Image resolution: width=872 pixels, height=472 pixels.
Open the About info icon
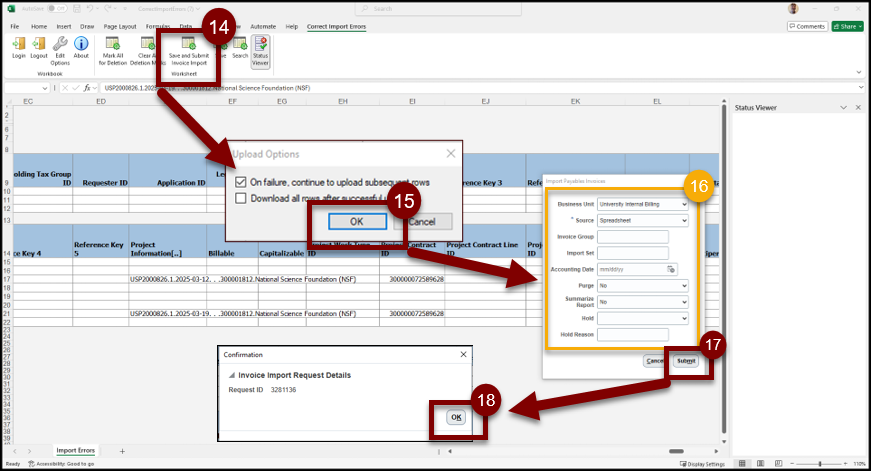pyautogui.click(x=81, y=47)
